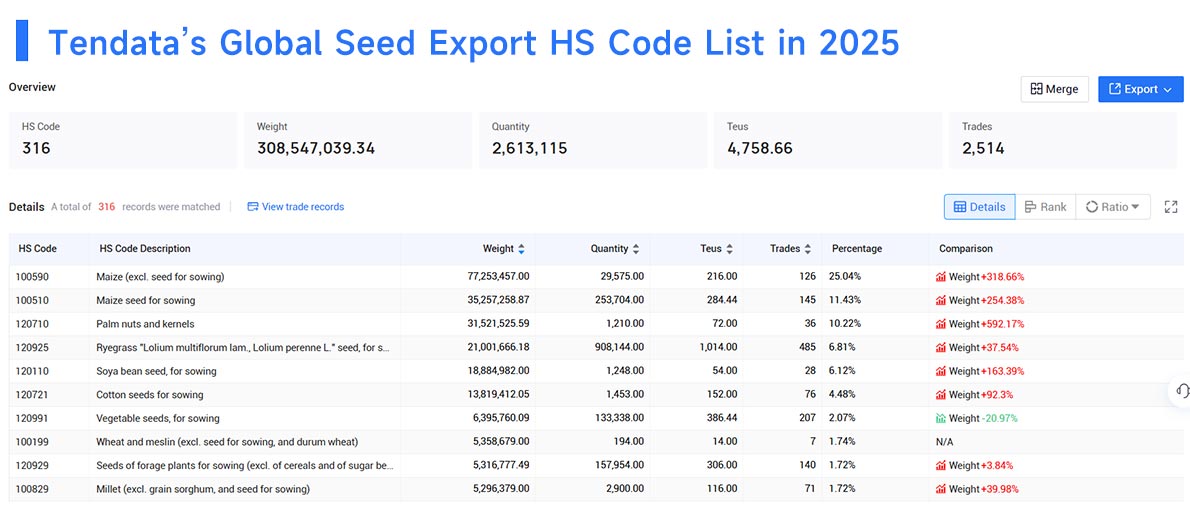The width and height of the screenshot is (1190, 510).
Task: Select HS code 120925 cell
Action: coord(31,348)
